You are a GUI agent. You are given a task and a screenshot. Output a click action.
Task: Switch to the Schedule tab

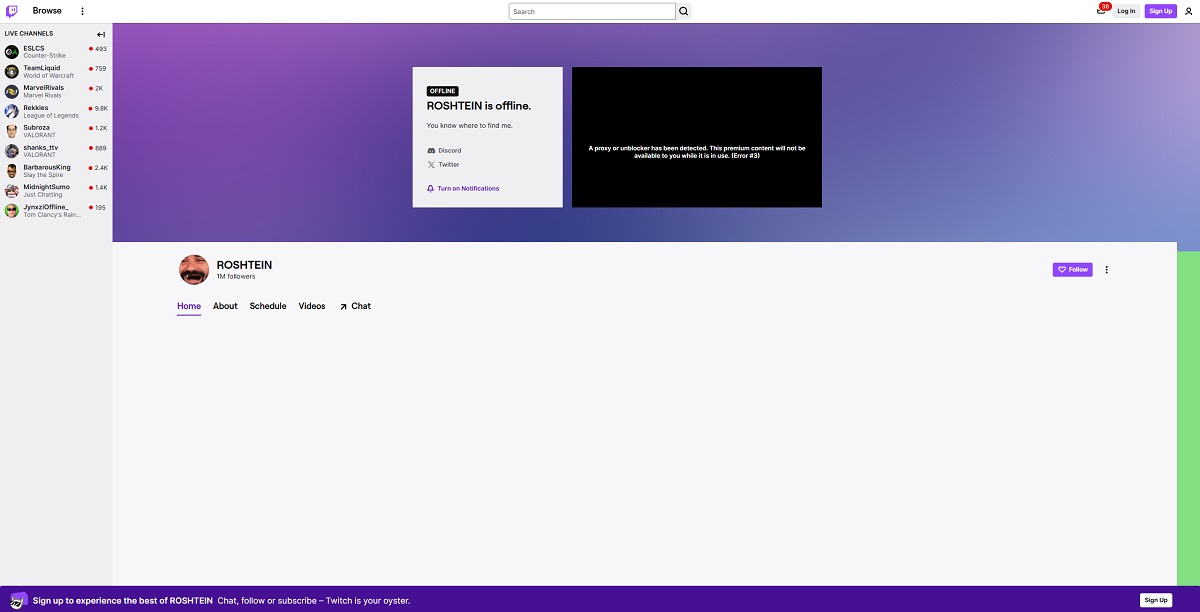tap(268, 306)
